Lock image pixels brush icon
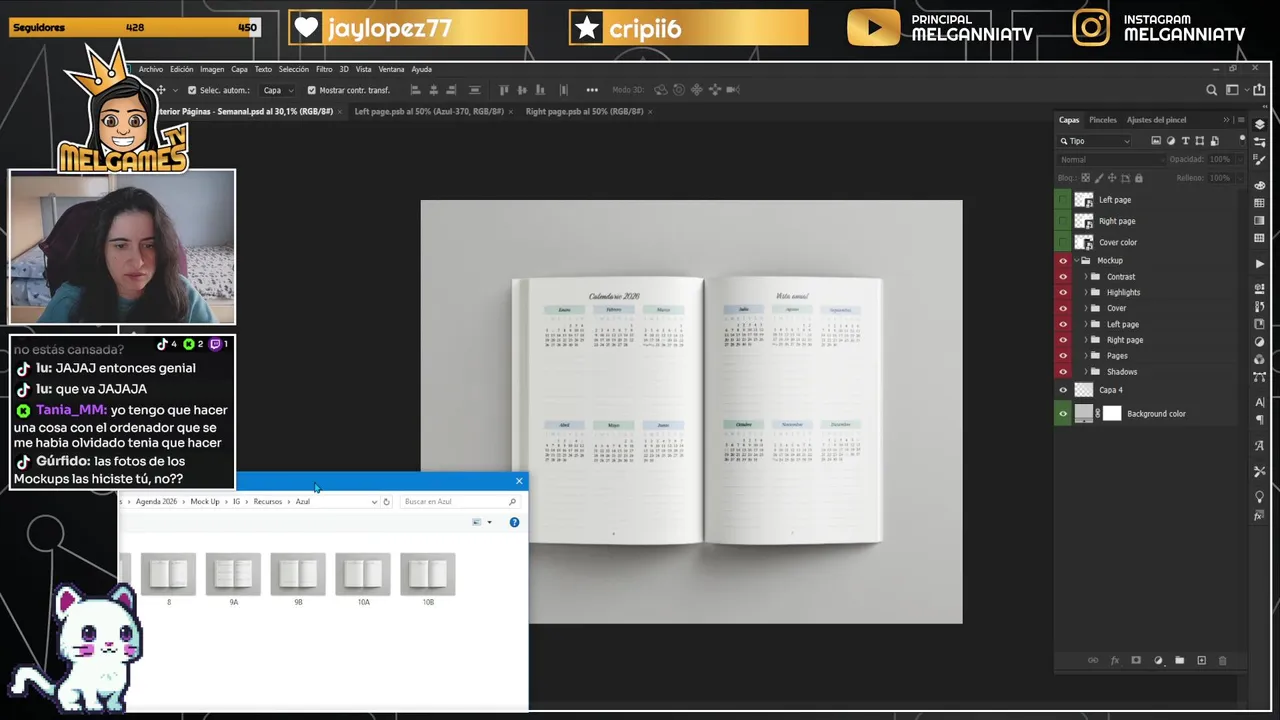Viewport: 1280px width, 720px height. pos(1100,178)
